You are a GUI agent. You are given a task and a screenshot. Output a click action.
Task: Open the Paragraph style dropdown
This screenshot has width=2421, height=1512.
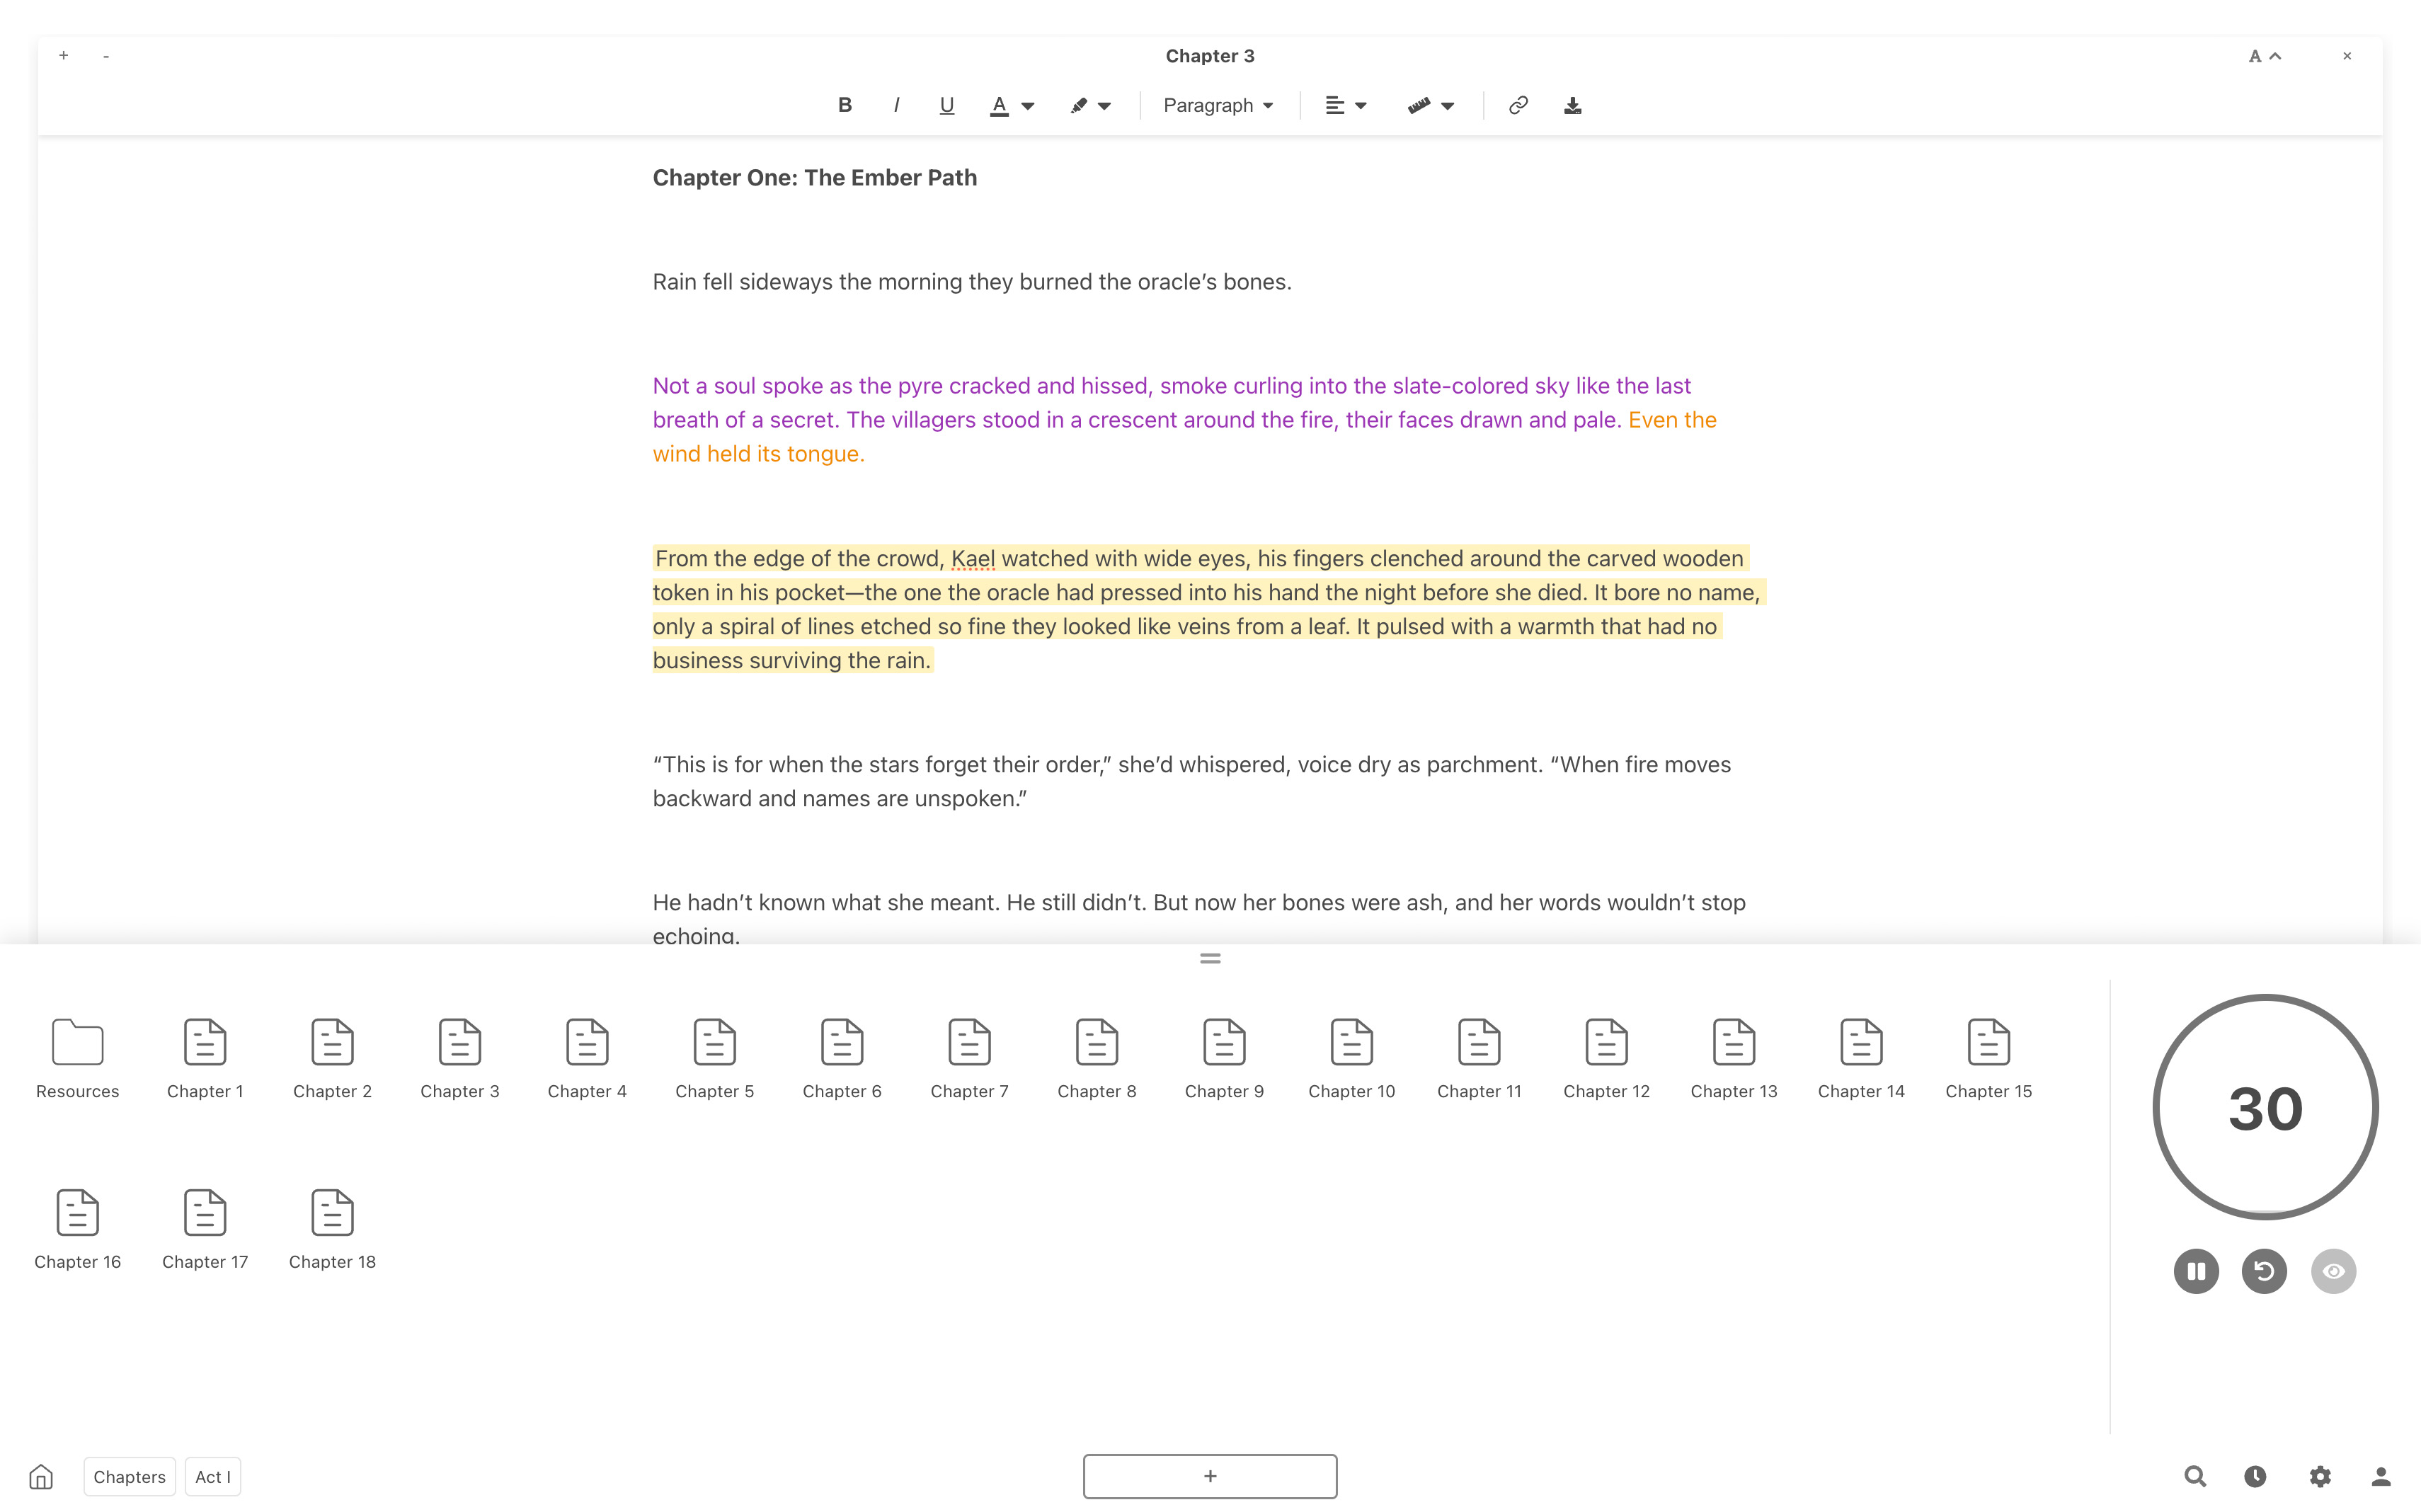[x=1217, y=105]
